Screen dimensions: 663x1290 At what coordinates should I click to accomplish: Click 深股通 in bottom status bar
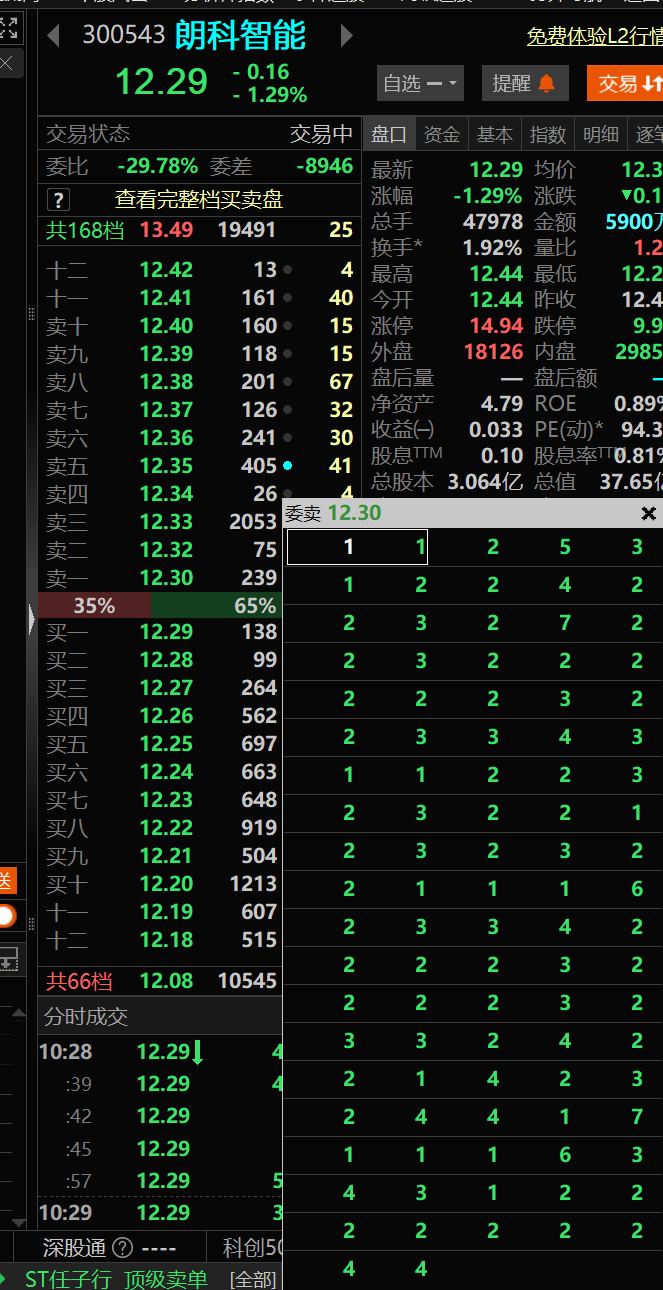pyautogui.click(x=74, y=1248)
